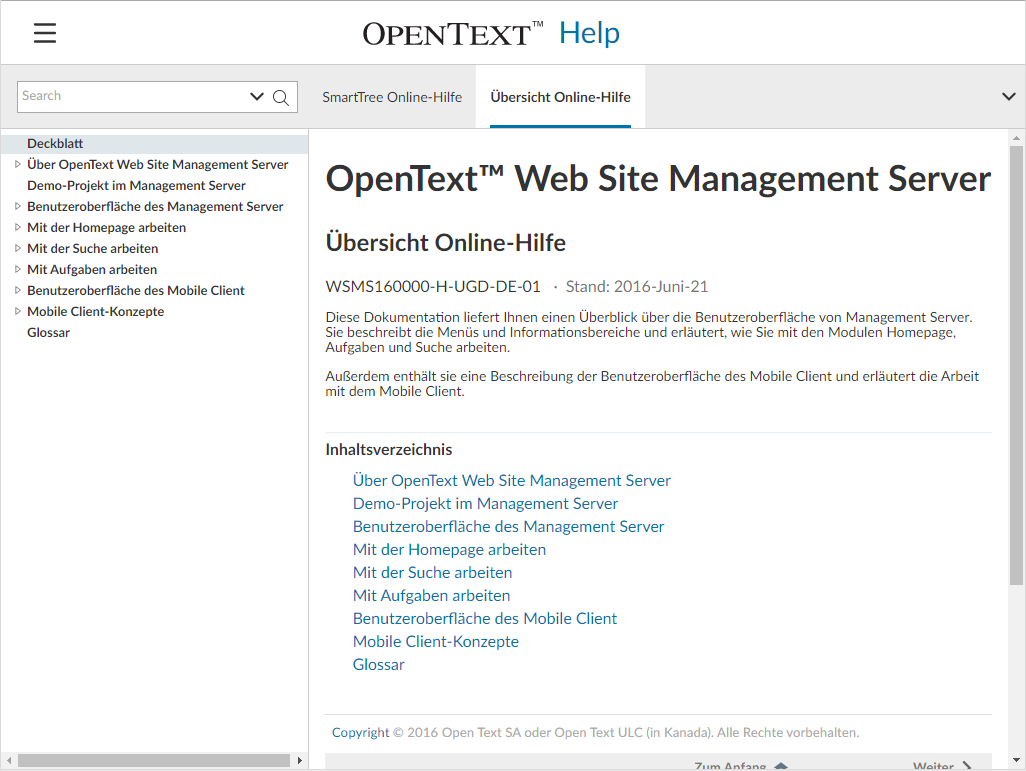
Task: Open Mit der Suche arbeiten content link
Action: (433, 572)
